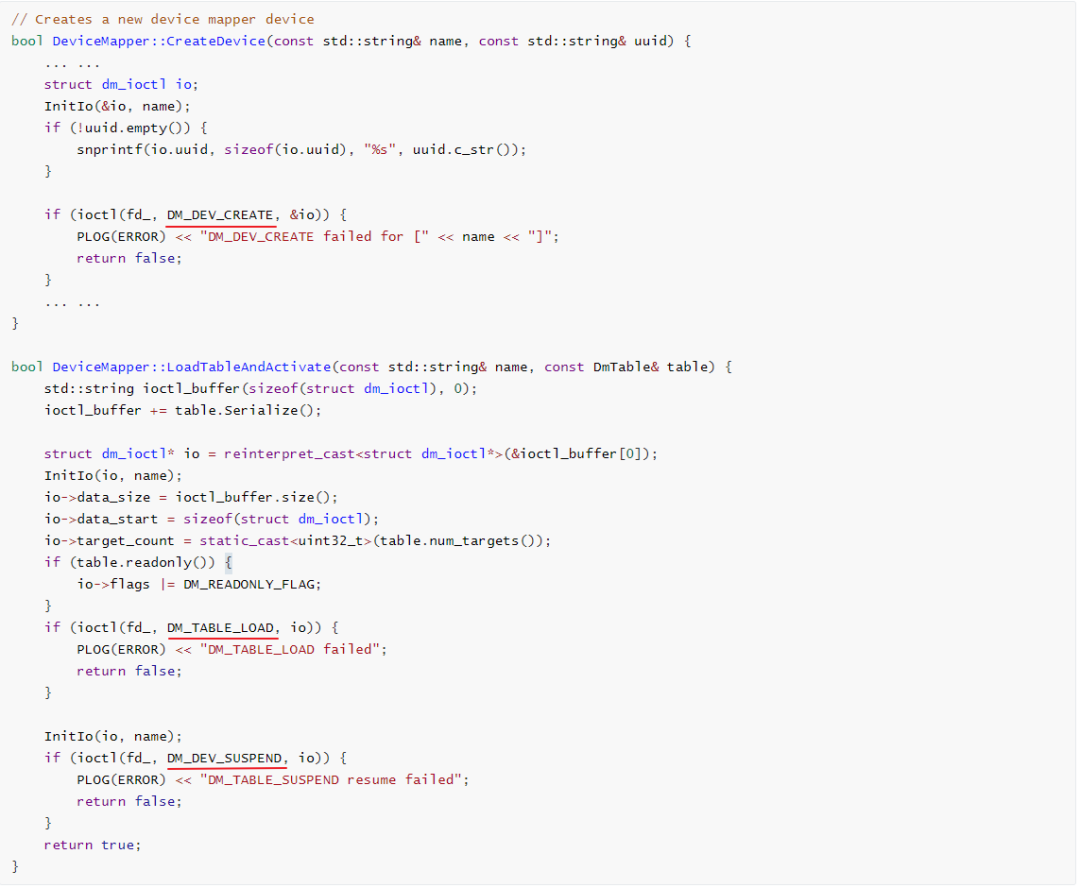Screen dimensions: 1080x888
Task: Click the line "io->data_start = sizeof(struct dm_ioctl);"
Action: tap(211, 519)
